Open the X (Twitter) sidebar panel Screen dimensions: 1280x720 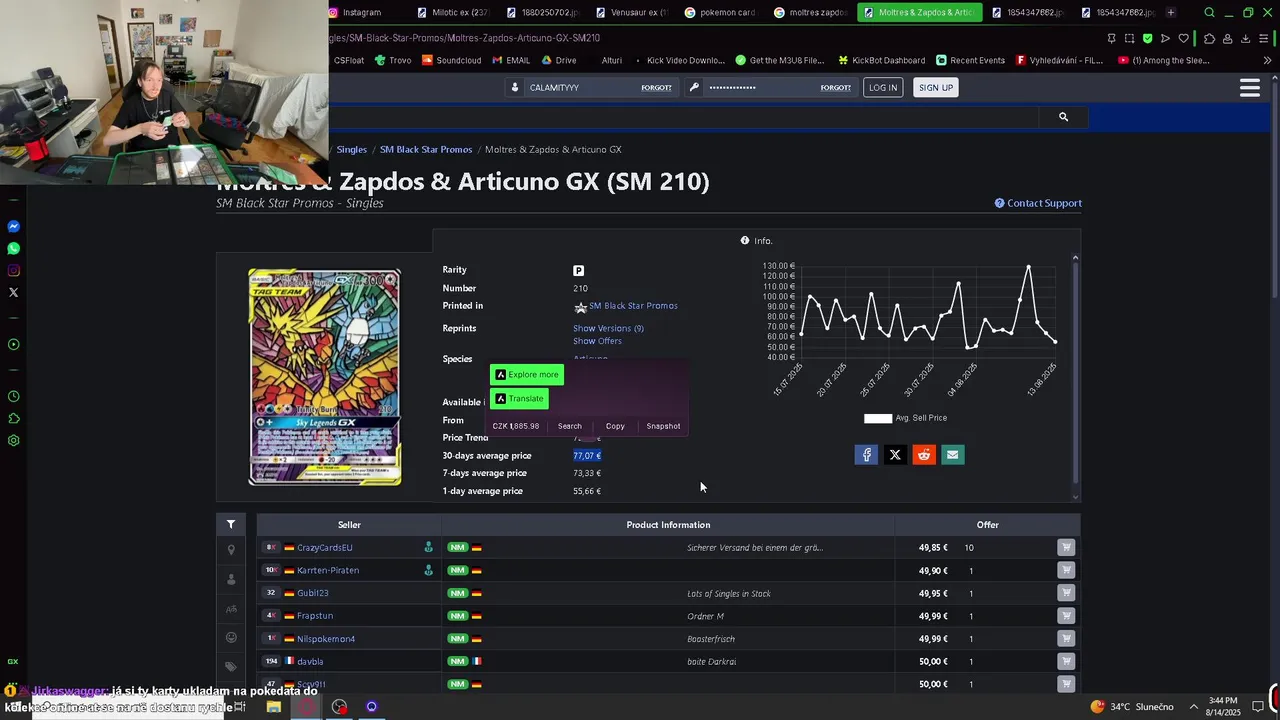pyautogui.click(x=14, y=293)
